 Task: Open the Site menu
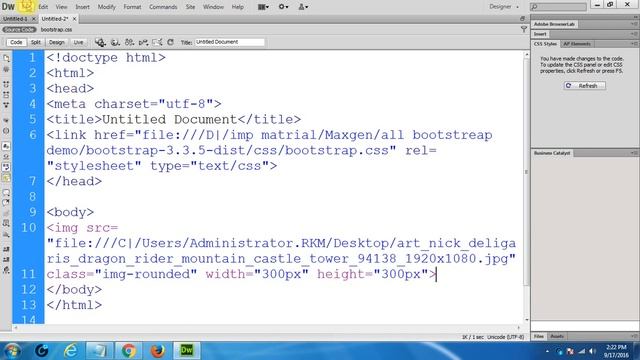[x=190, y=7]
